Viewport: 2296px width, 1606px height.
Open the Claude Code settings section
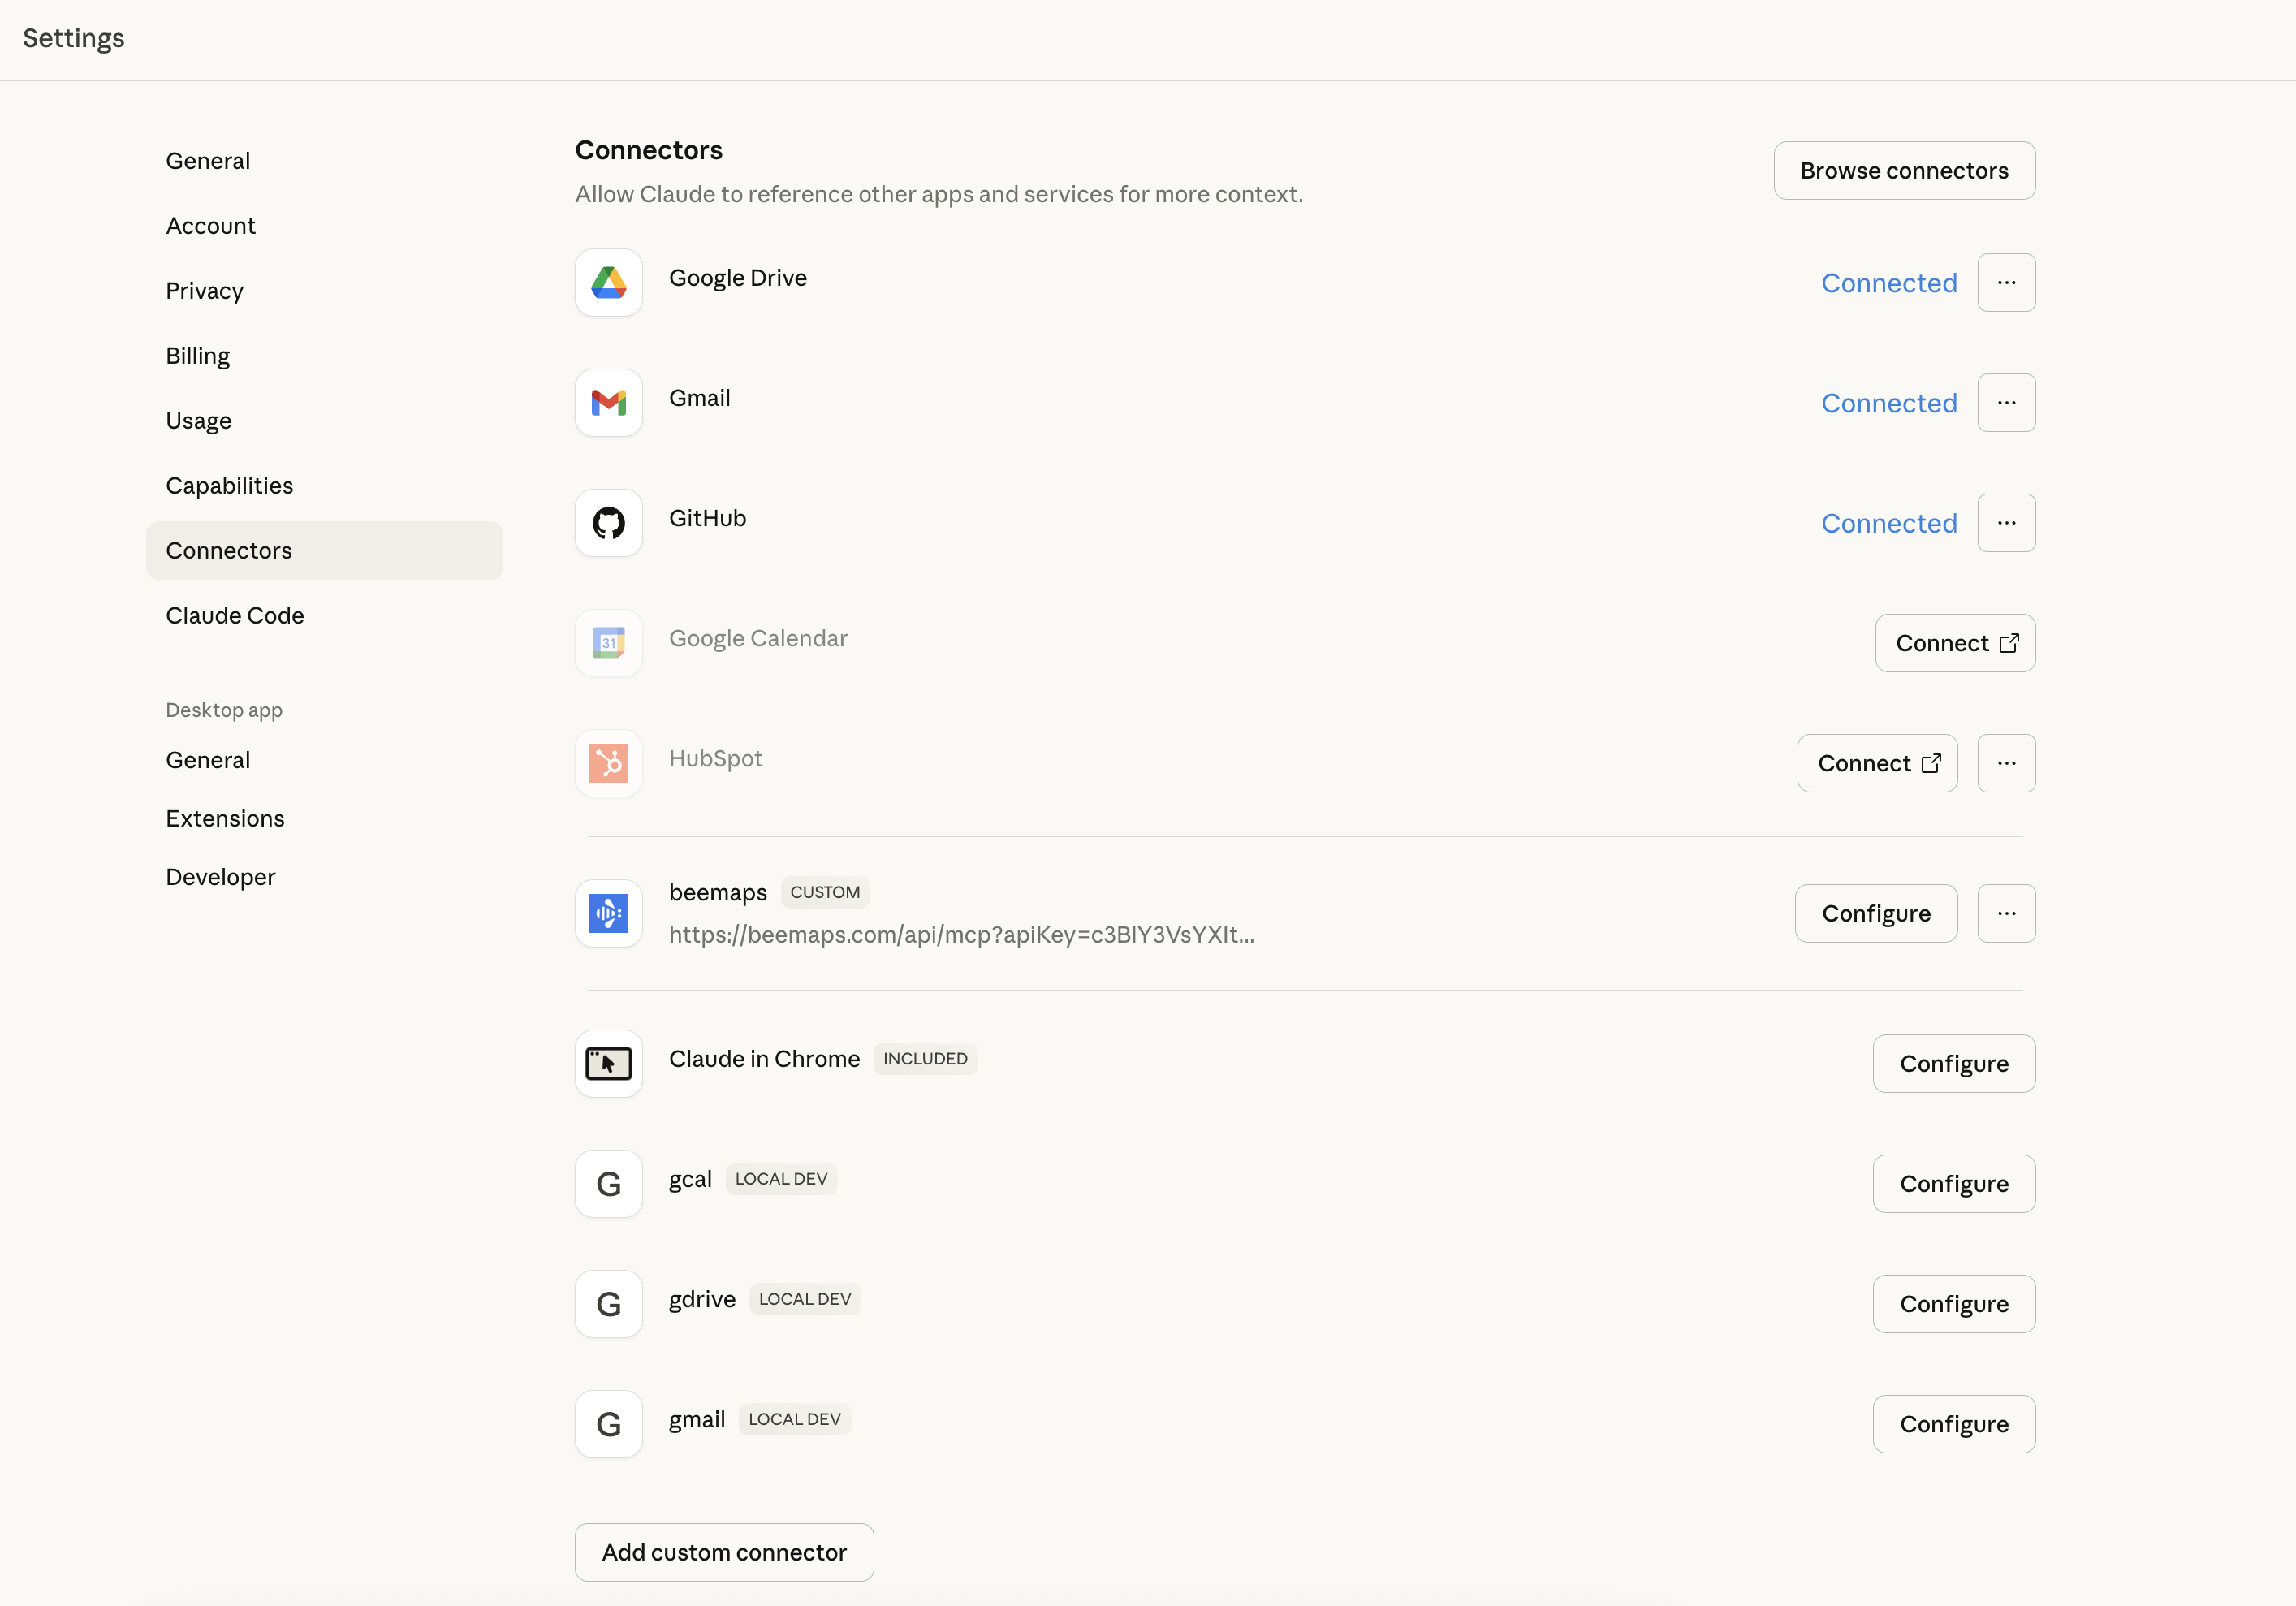pos(235,616)
